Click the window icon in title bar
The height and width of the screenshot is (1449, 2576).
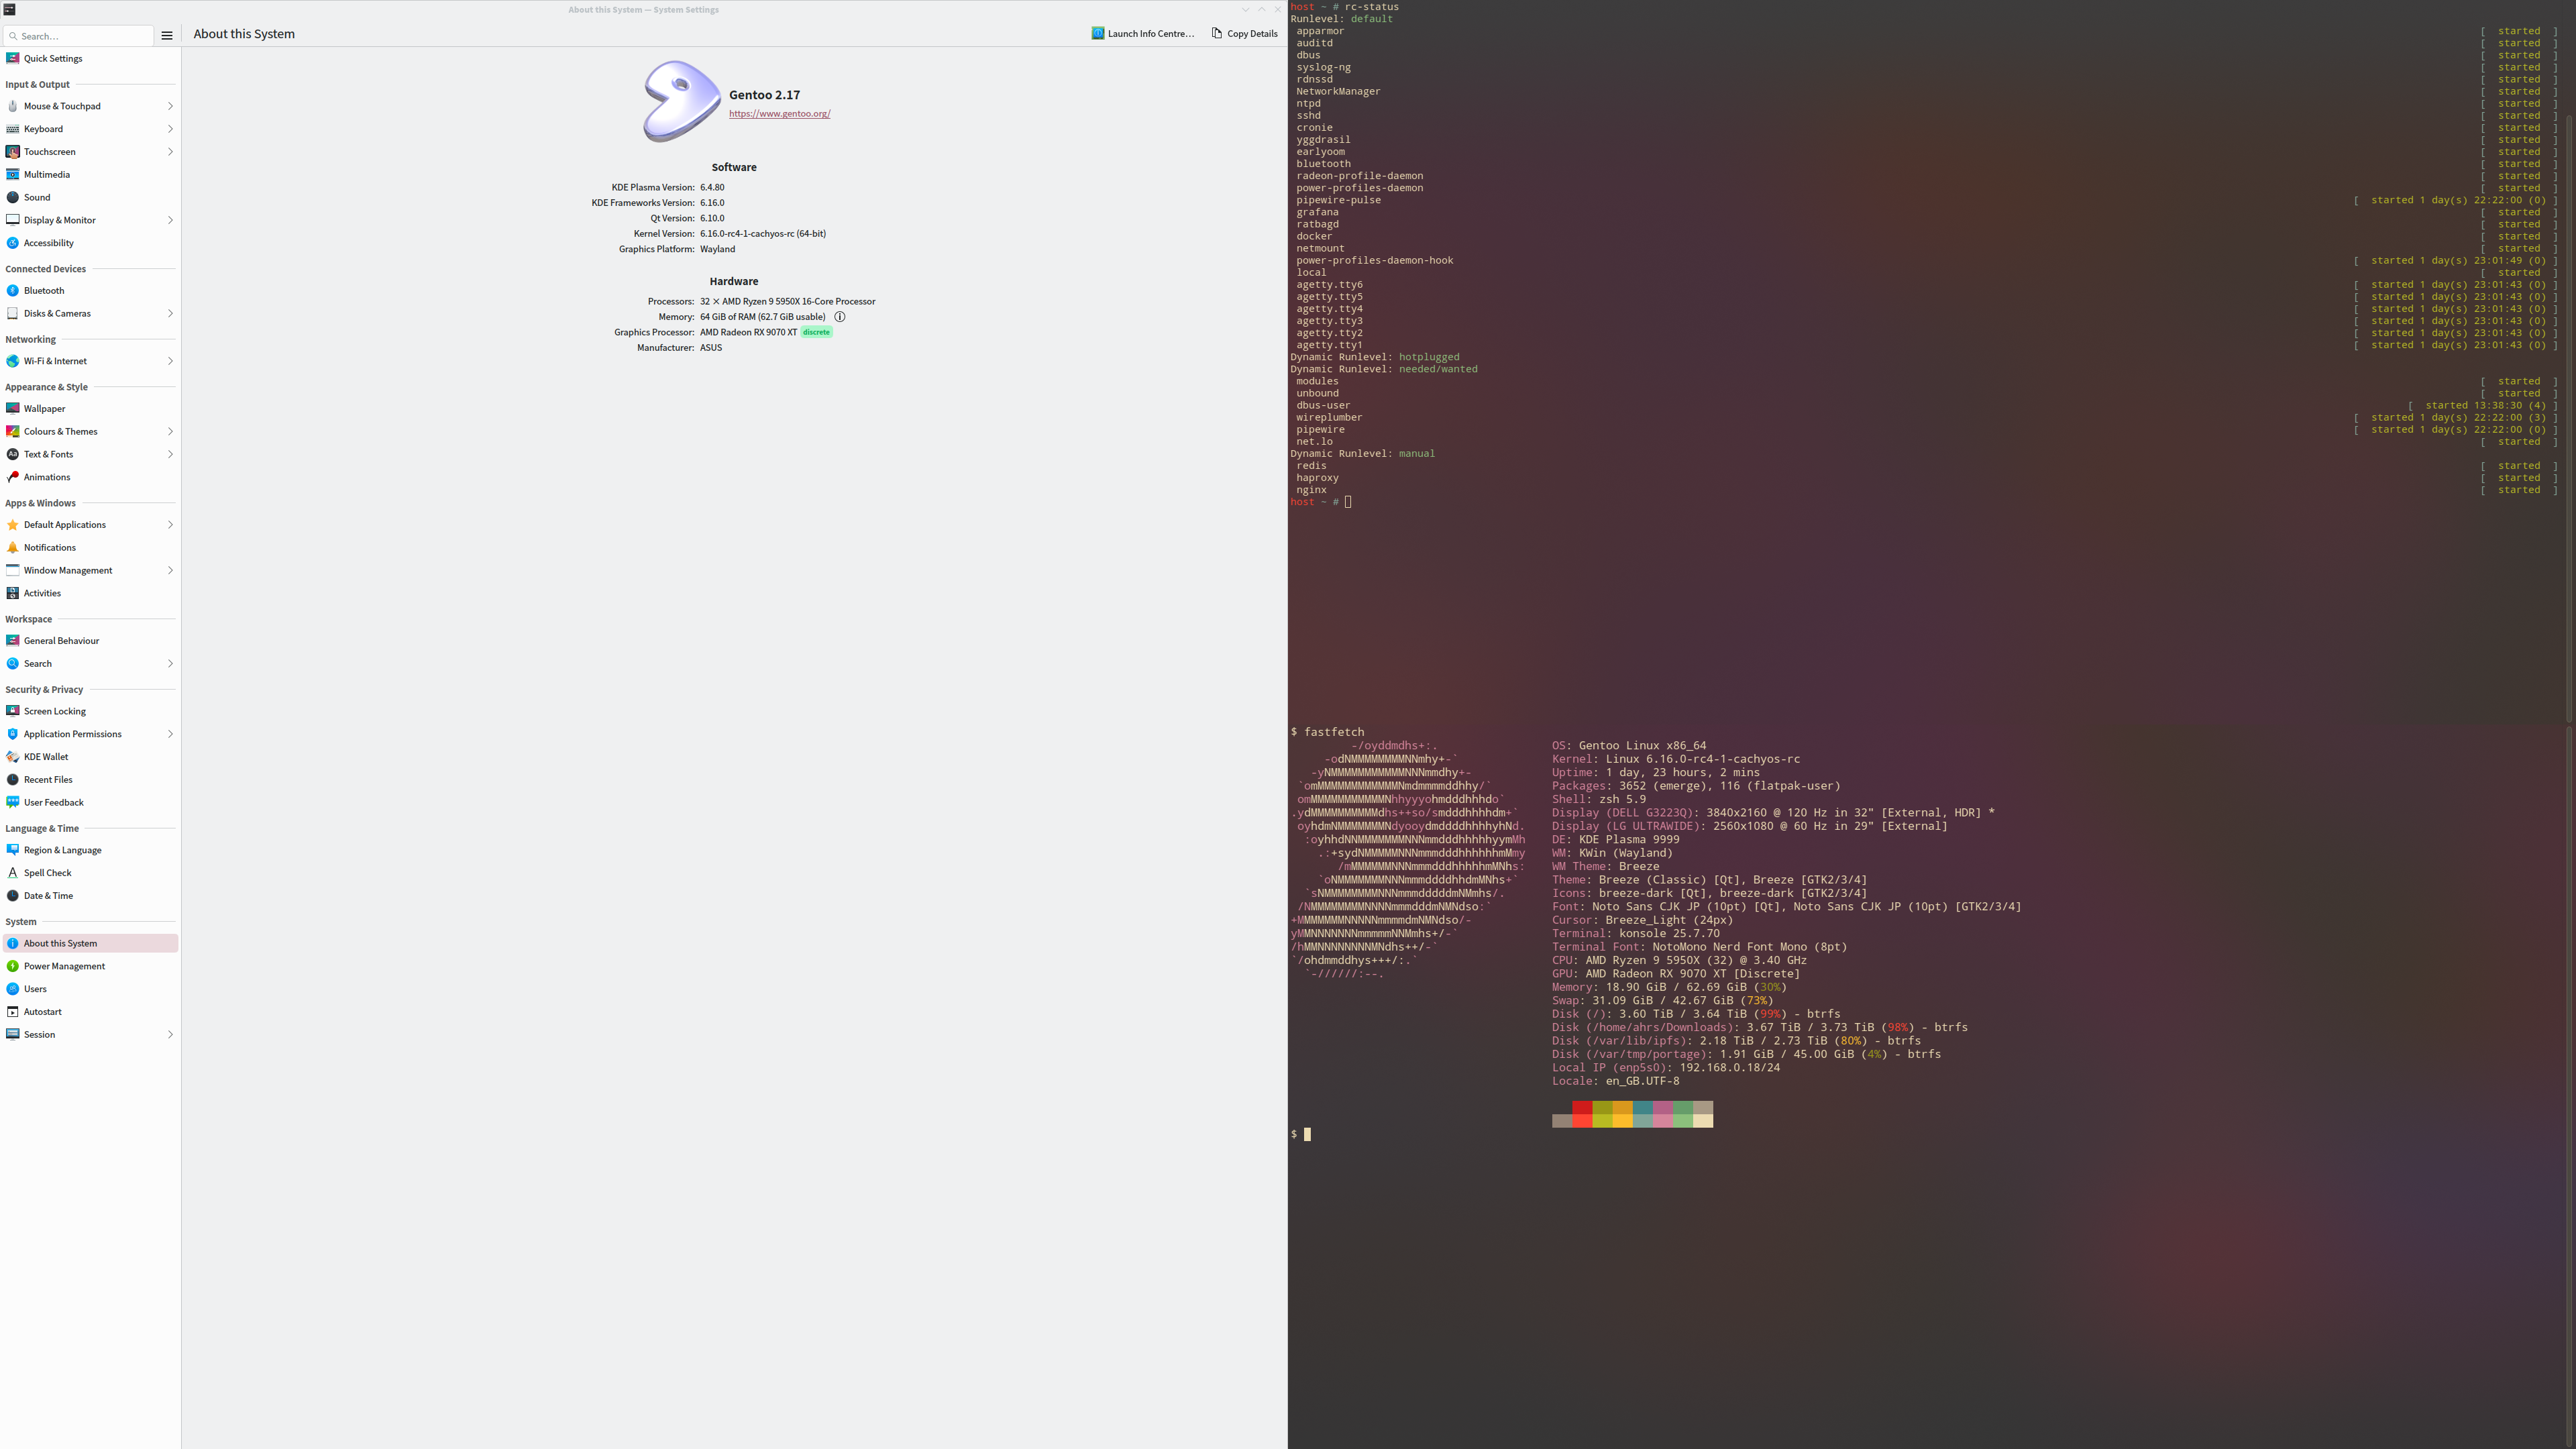point(9,10)
